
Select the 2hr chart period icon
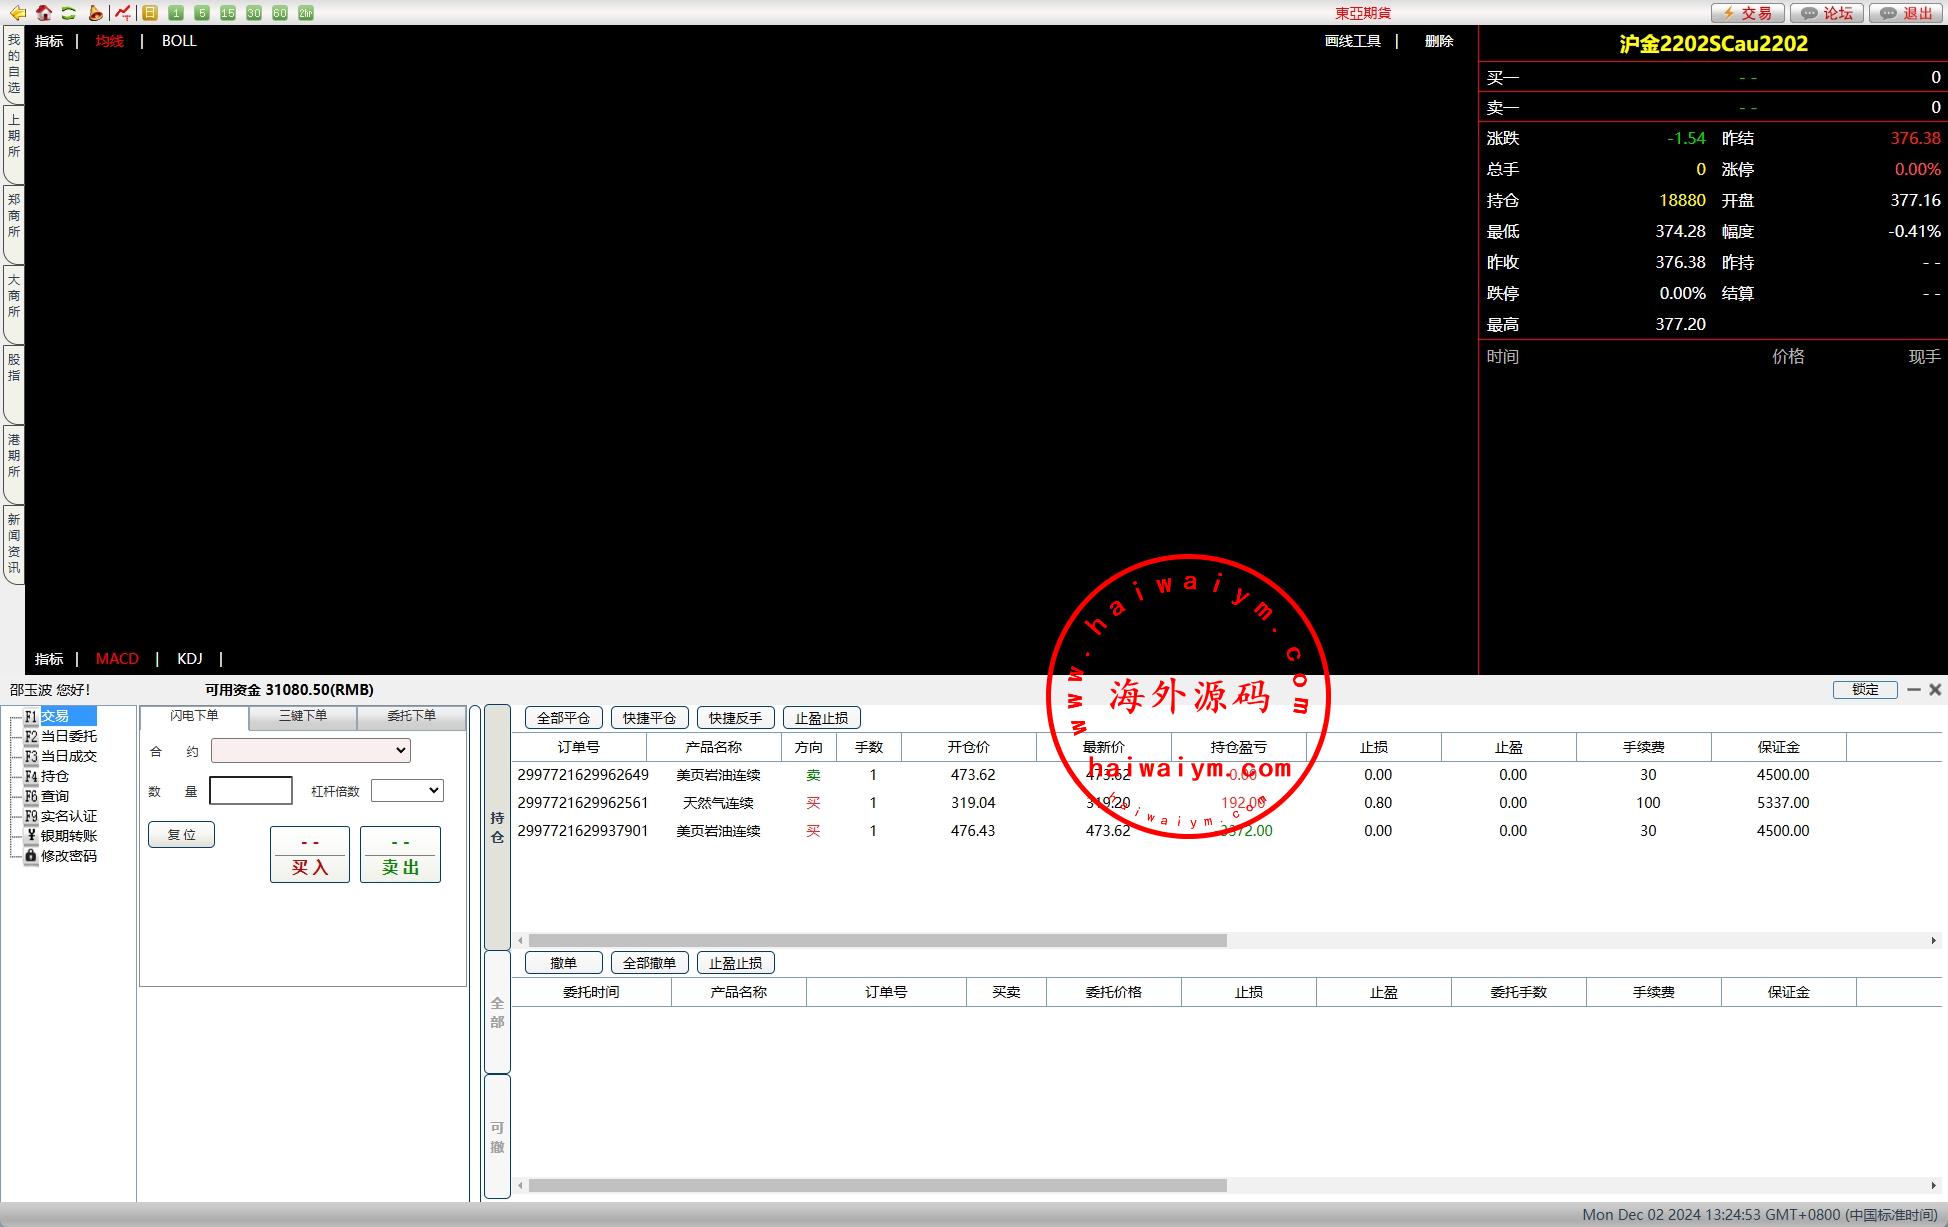click(306, 13)
